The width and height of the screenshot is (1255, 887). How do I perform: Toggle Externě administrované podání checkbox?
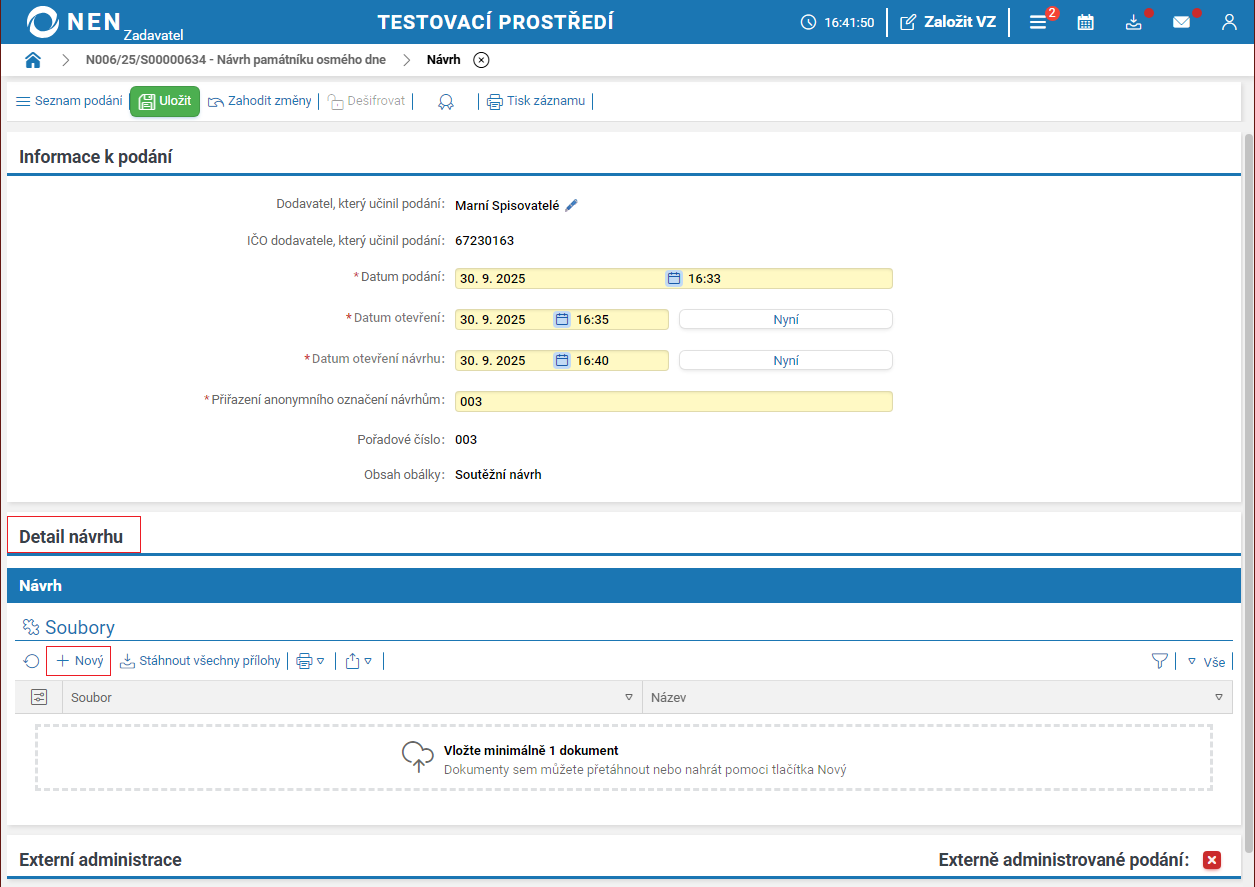[x=1212, y=860]
